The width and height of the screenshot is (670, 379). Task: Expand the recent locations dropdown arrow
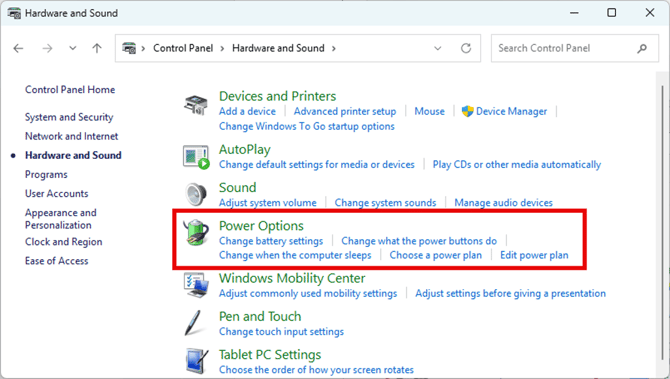click(73, 48)
